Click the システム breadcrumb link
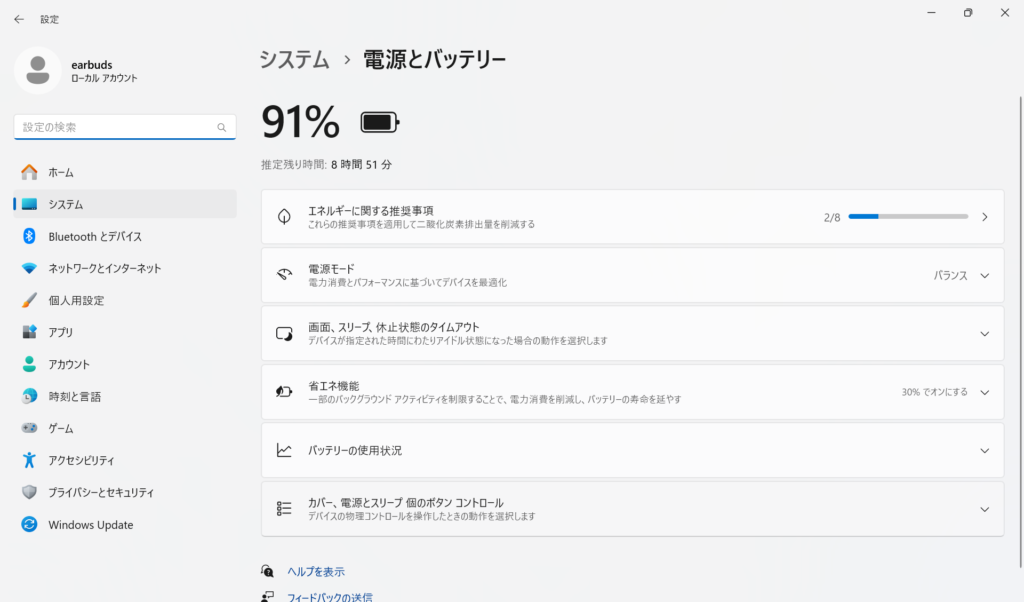 (294, 60)
